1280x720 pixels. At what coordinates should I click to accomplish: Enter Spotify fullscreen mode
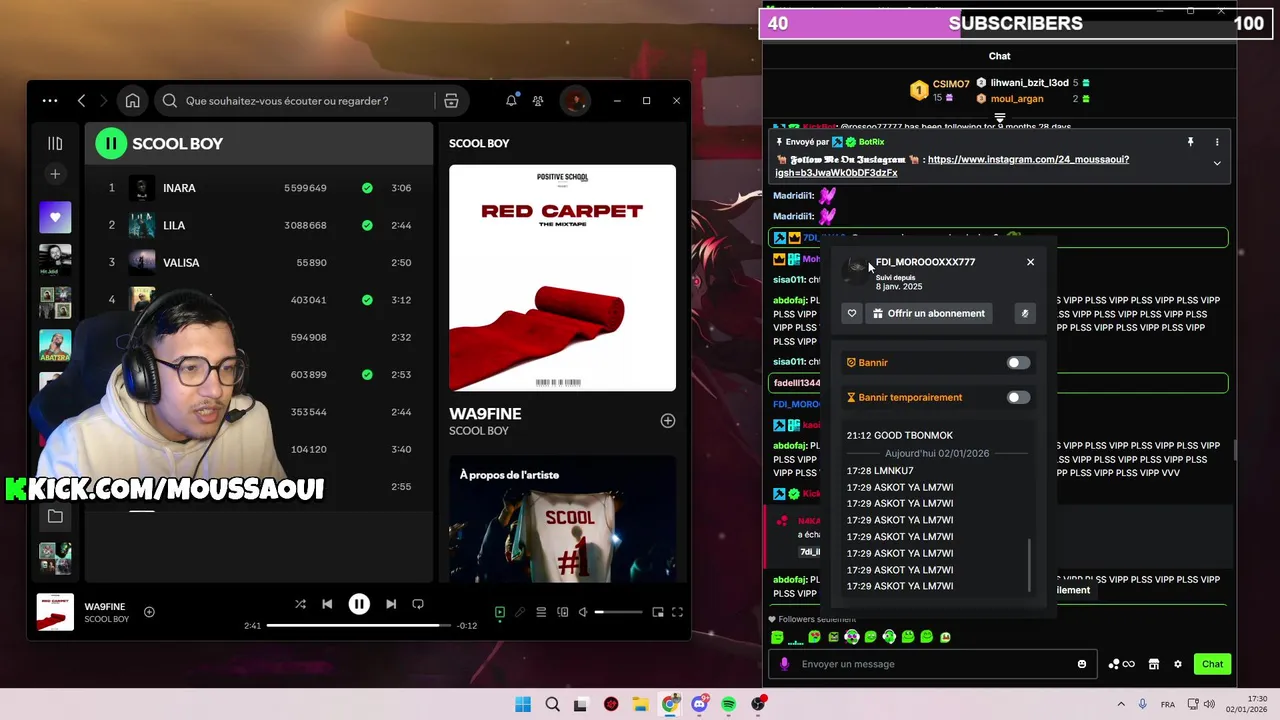pyautogui.click(x=677, y=612)
